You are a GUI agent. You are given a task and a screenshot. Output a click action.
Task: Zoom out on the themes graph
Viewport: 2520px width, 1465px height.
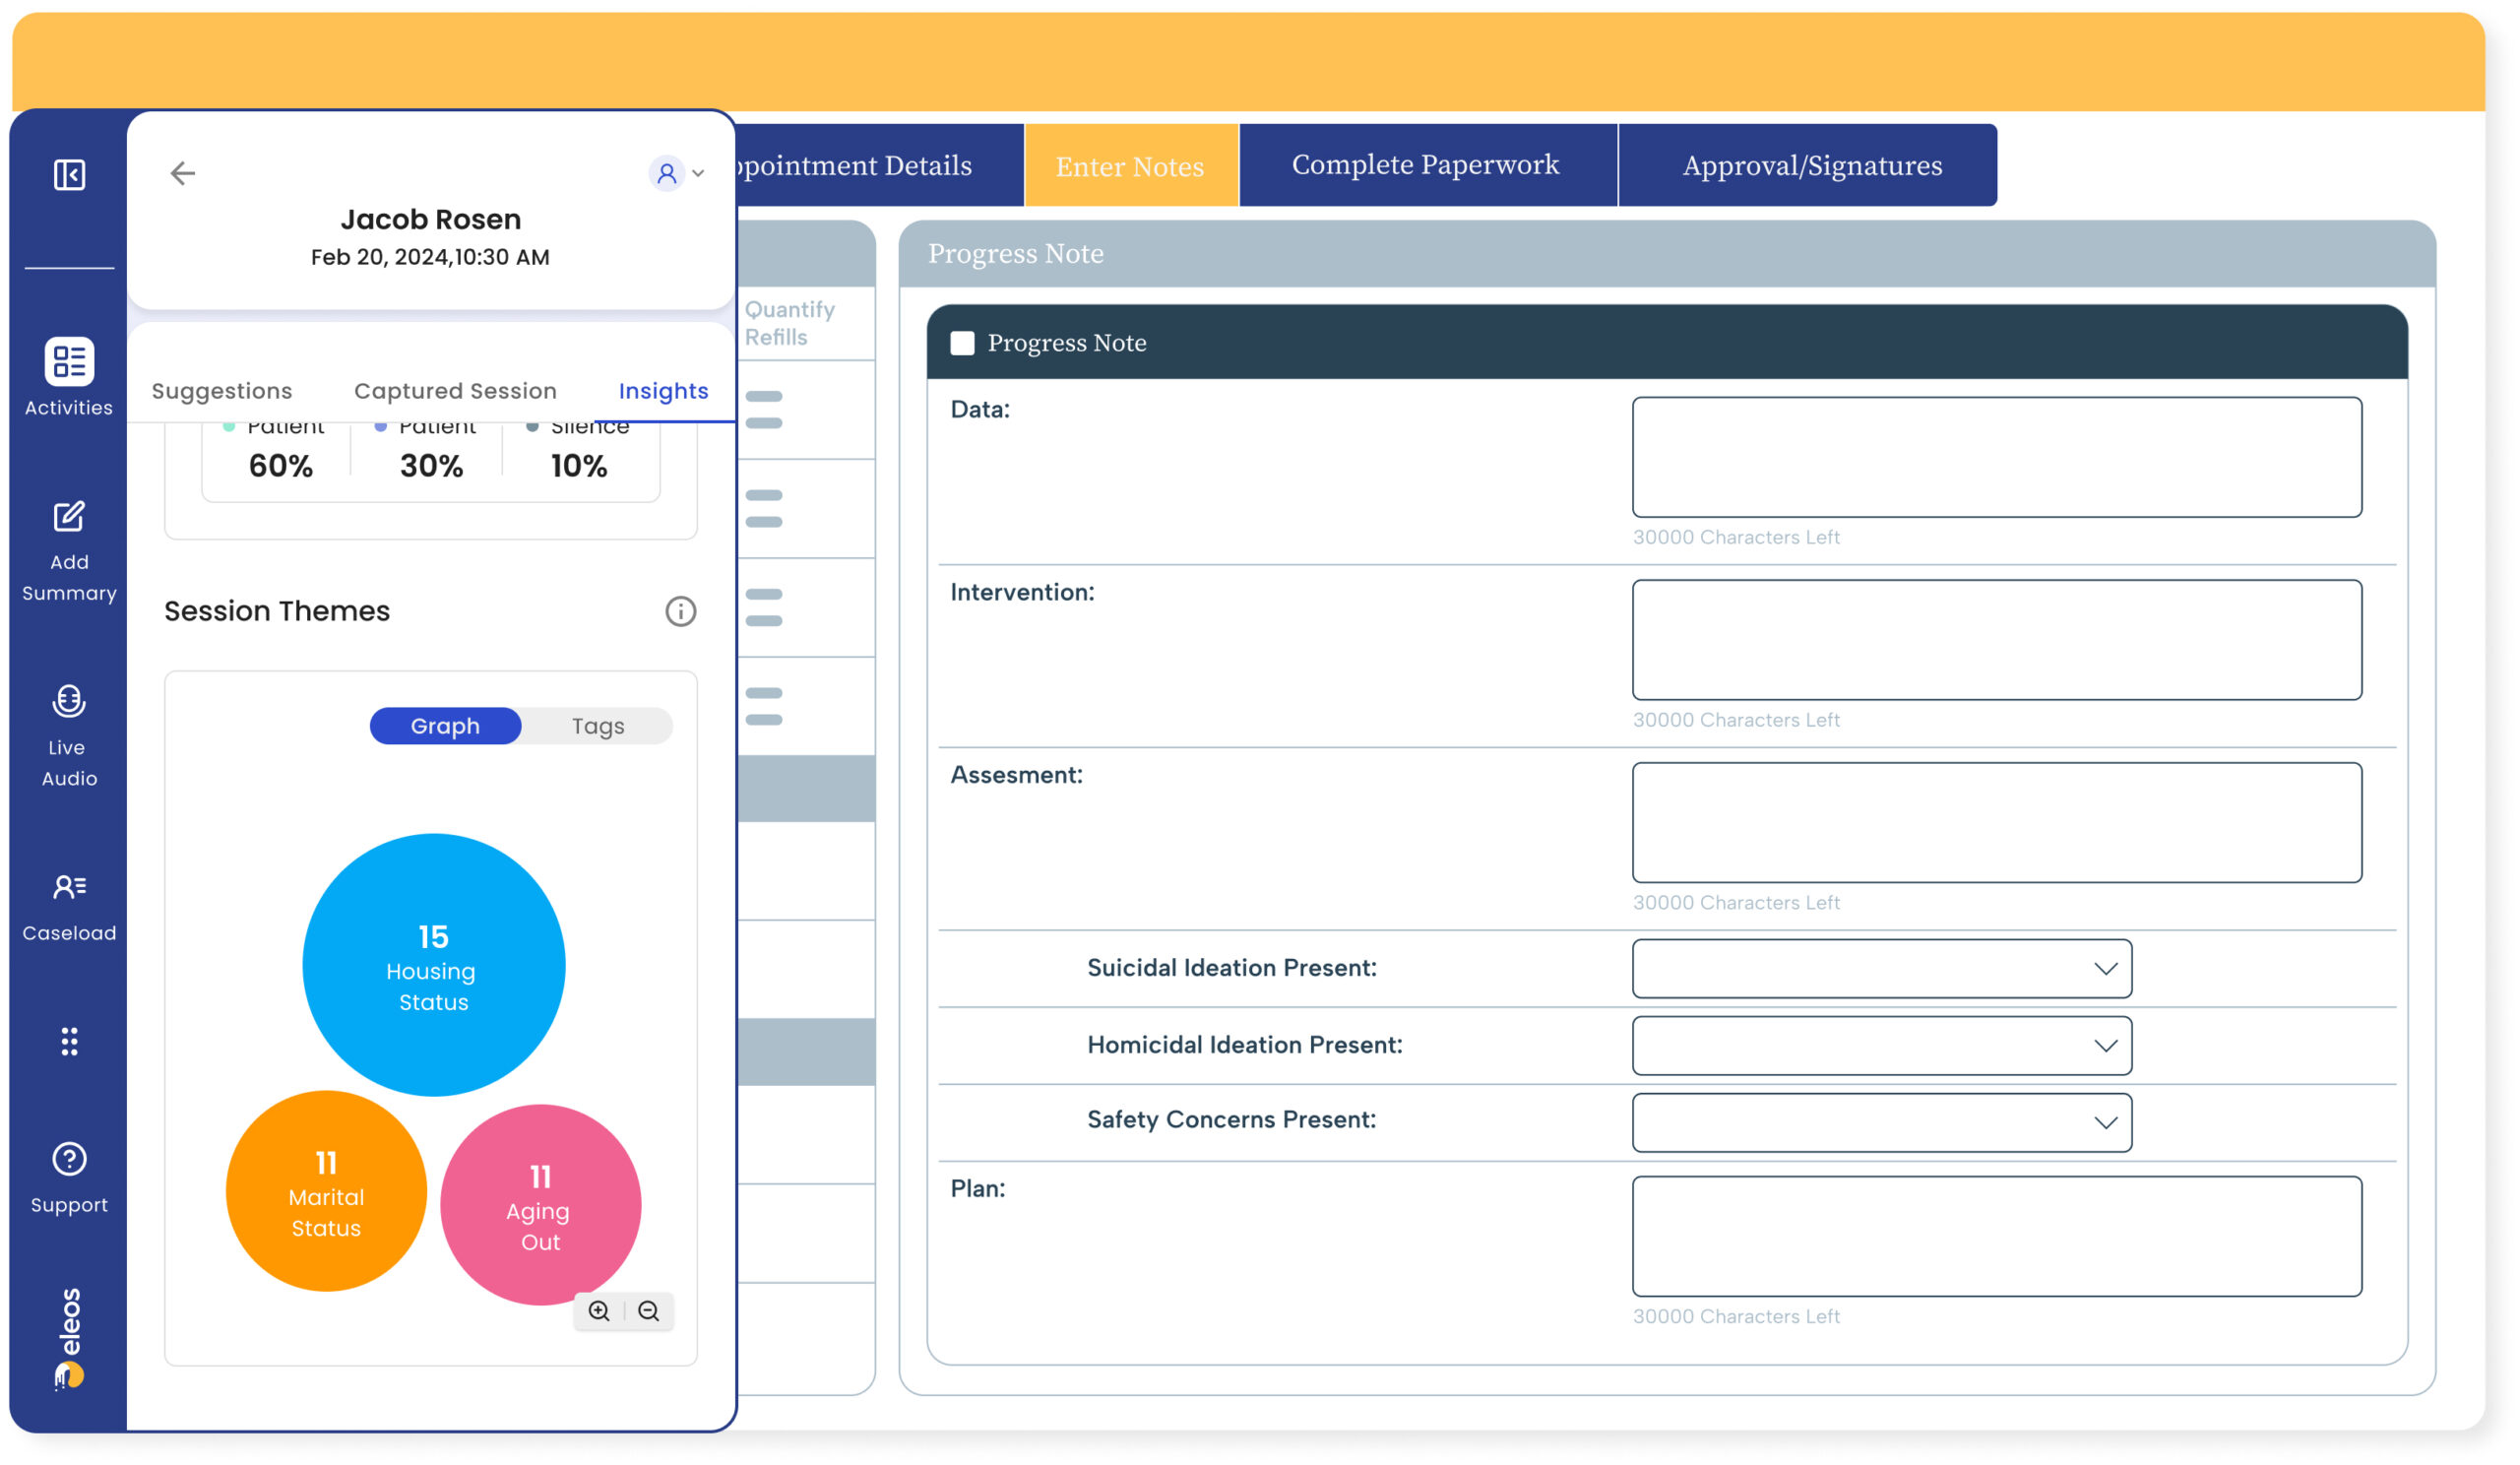point(649,1311)
